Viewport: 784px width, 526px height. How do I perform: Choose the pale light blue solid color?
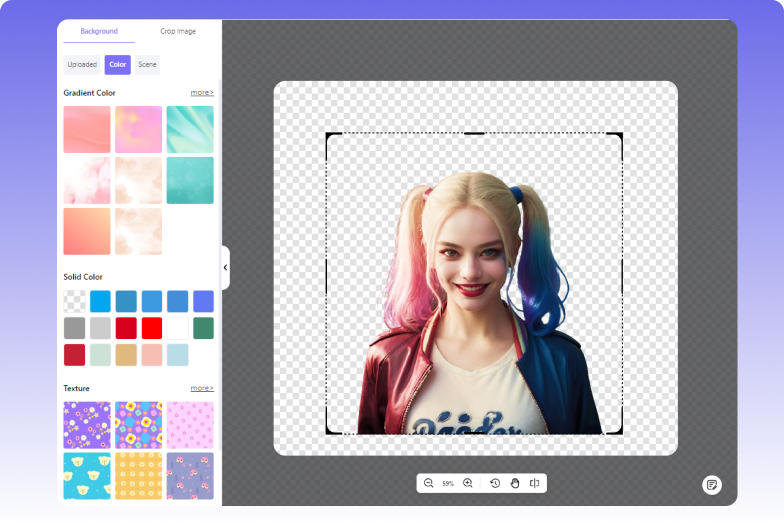178,354
